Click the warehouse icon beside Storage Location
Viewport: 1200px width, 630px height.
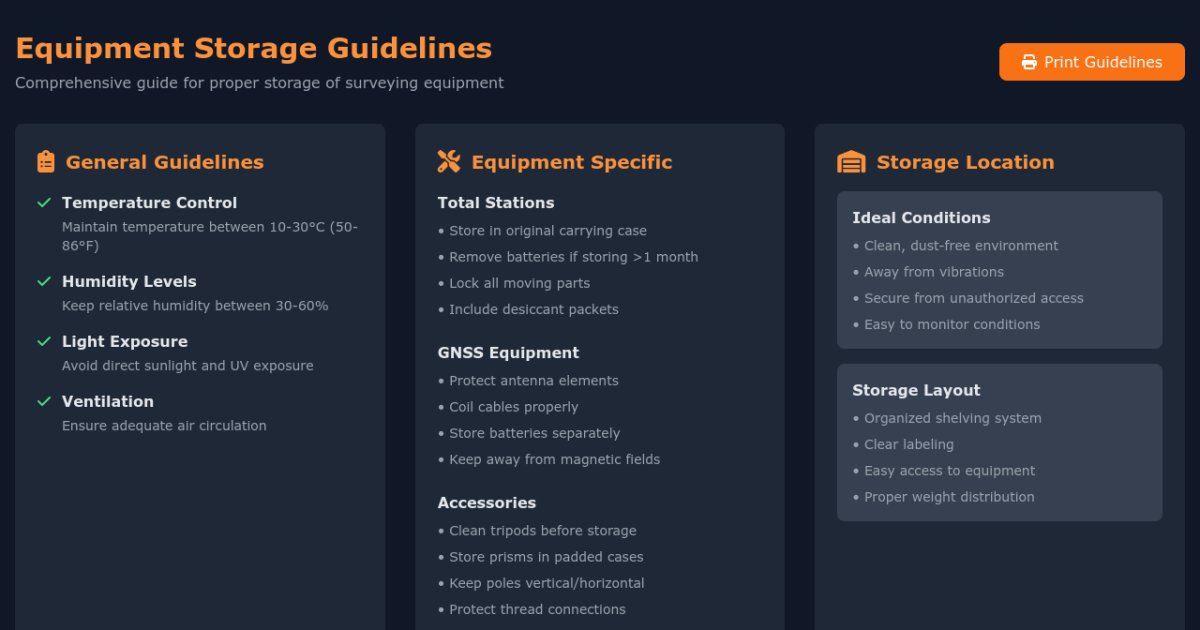[x=851, y=162]
